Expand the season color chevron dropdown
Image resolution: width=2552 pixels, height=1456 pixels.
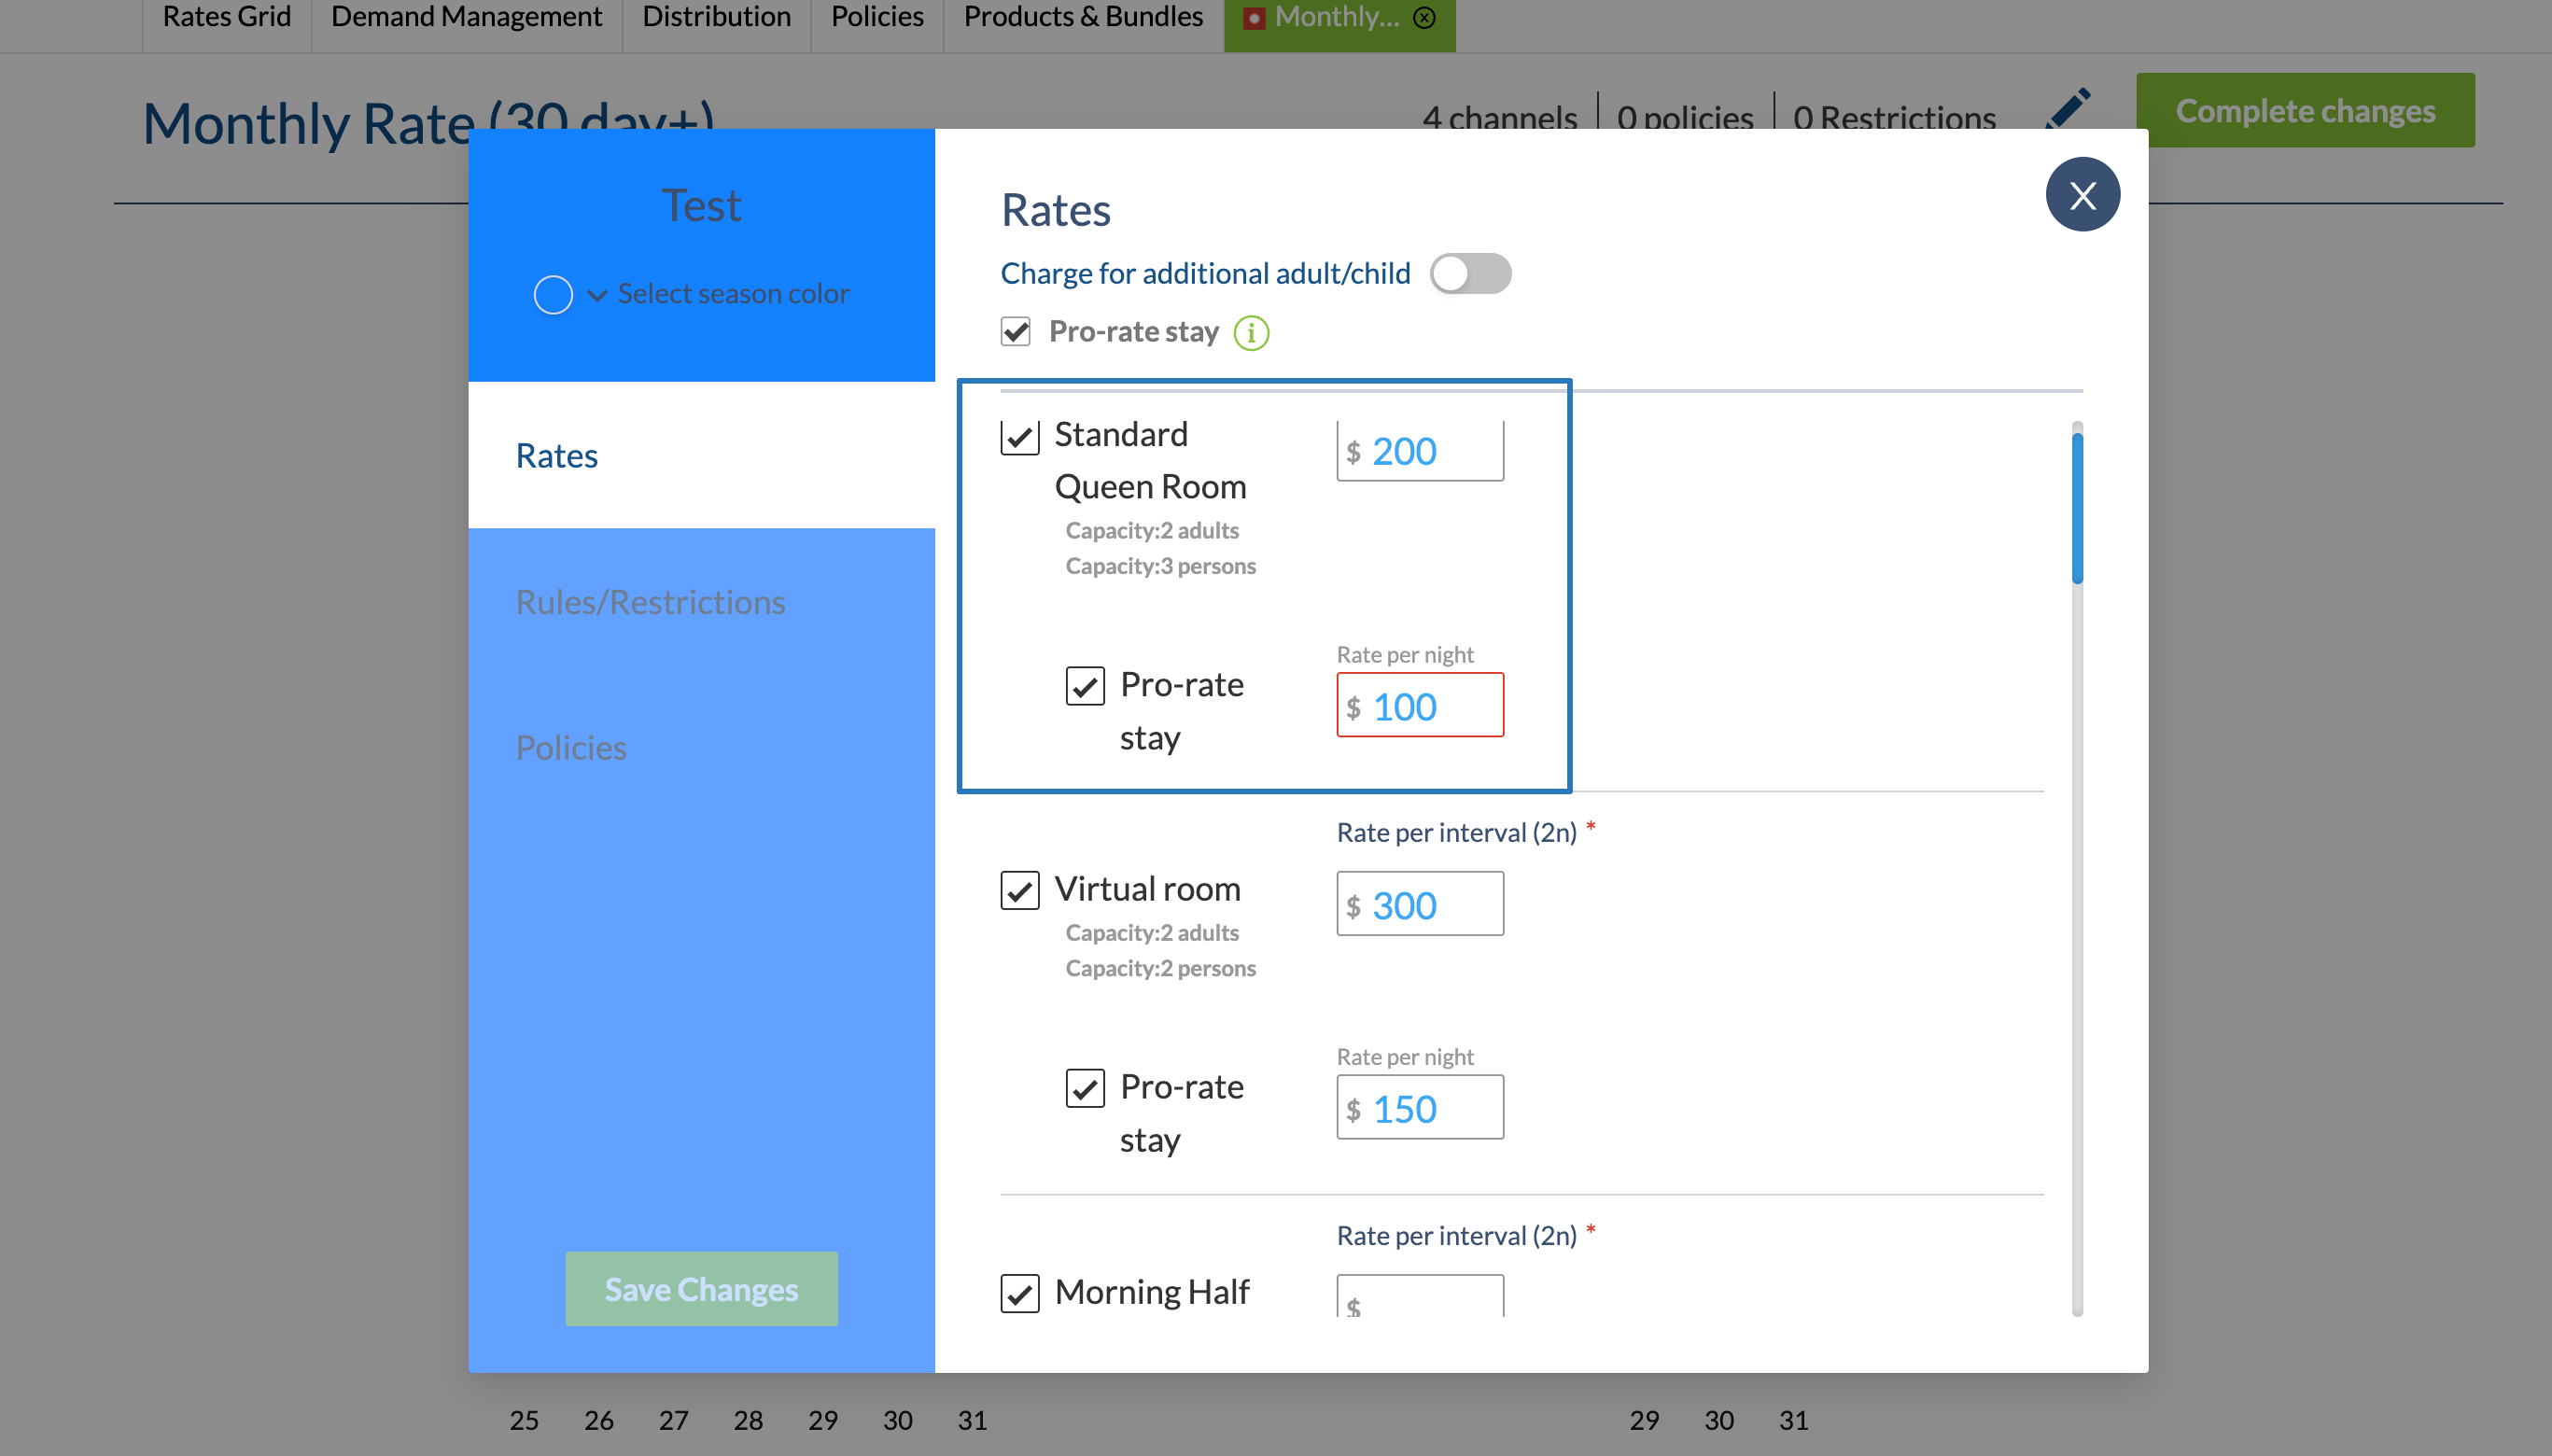[x=597, y=295]
